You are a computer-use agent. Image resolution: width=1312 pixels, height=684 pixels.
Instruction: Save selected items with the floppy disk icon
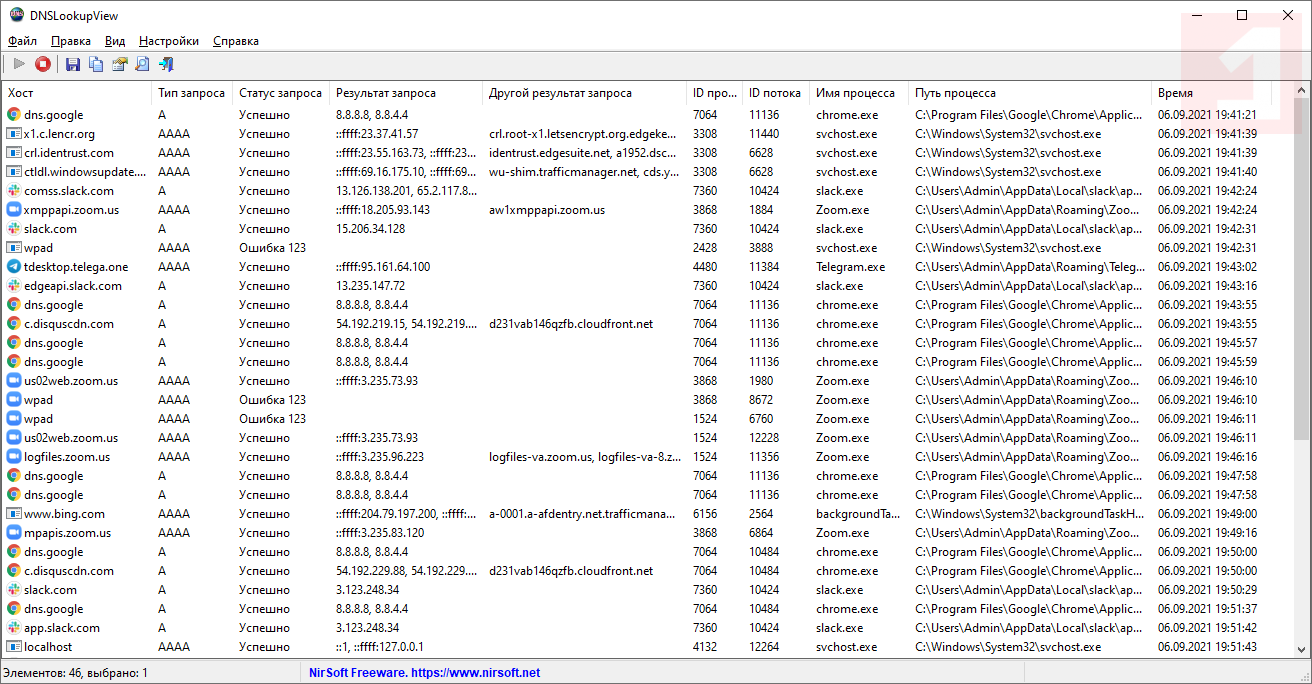click(73, 64)
